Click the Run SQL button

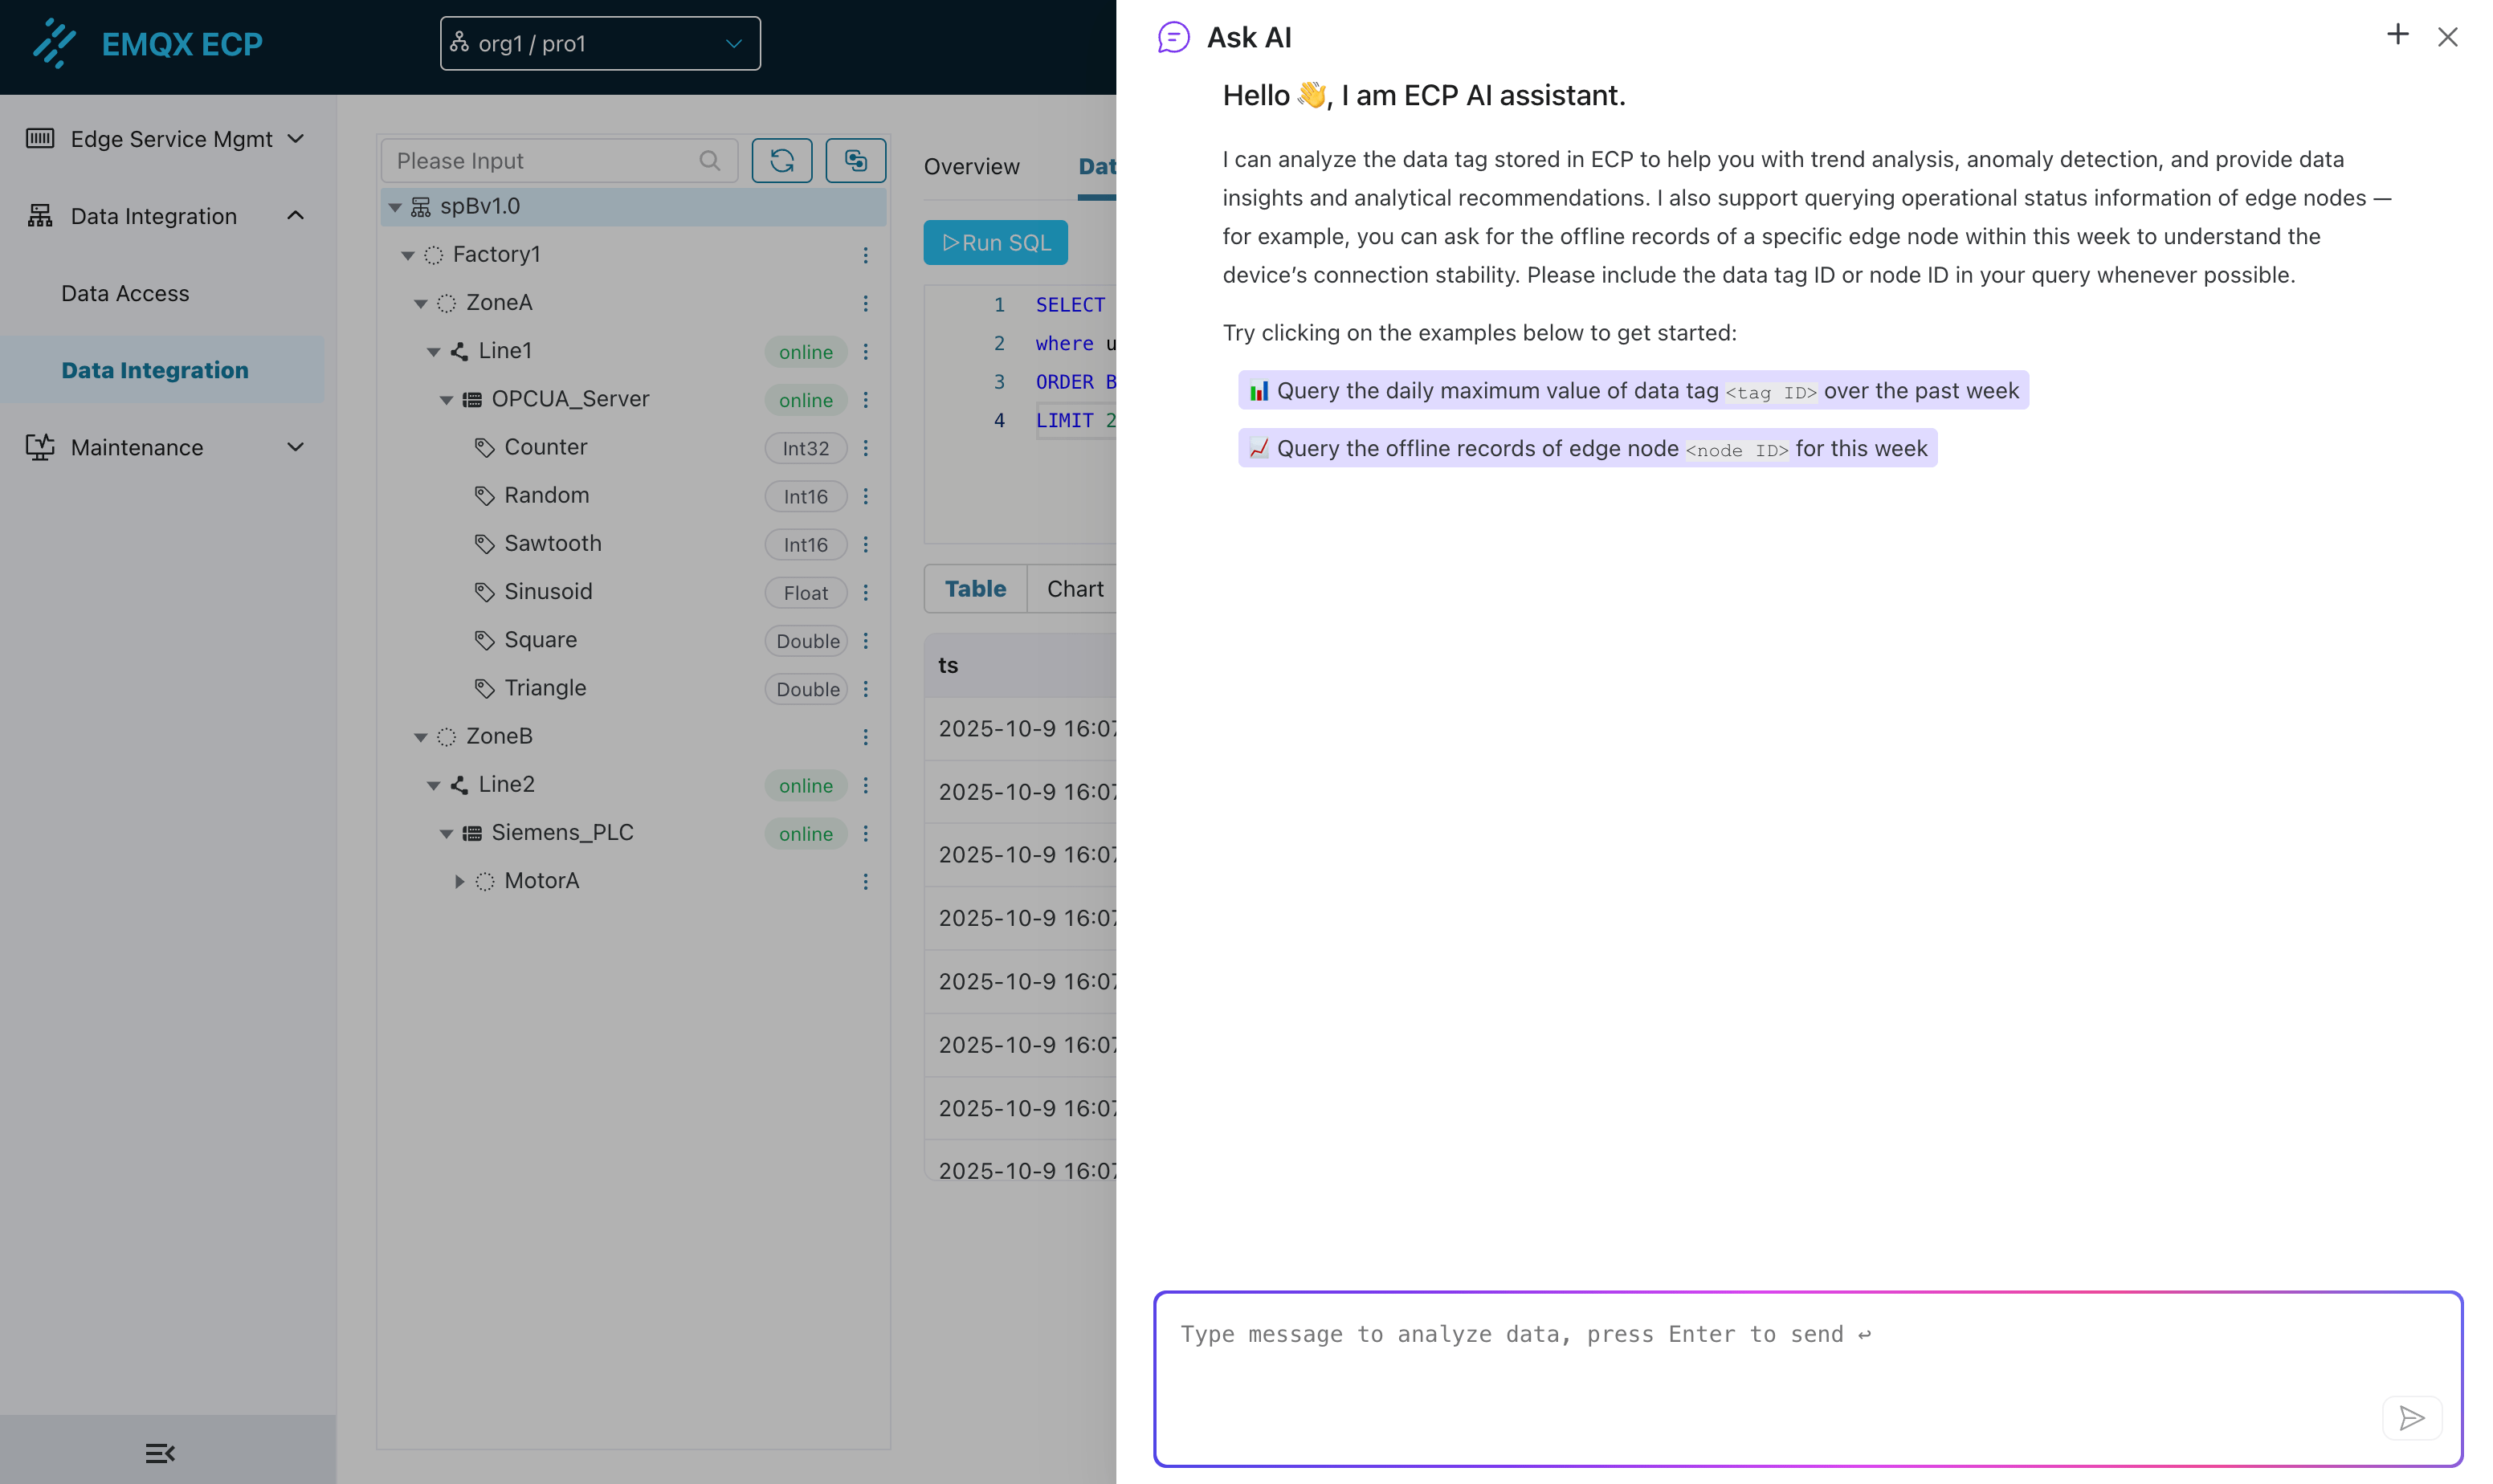point(995,242)
